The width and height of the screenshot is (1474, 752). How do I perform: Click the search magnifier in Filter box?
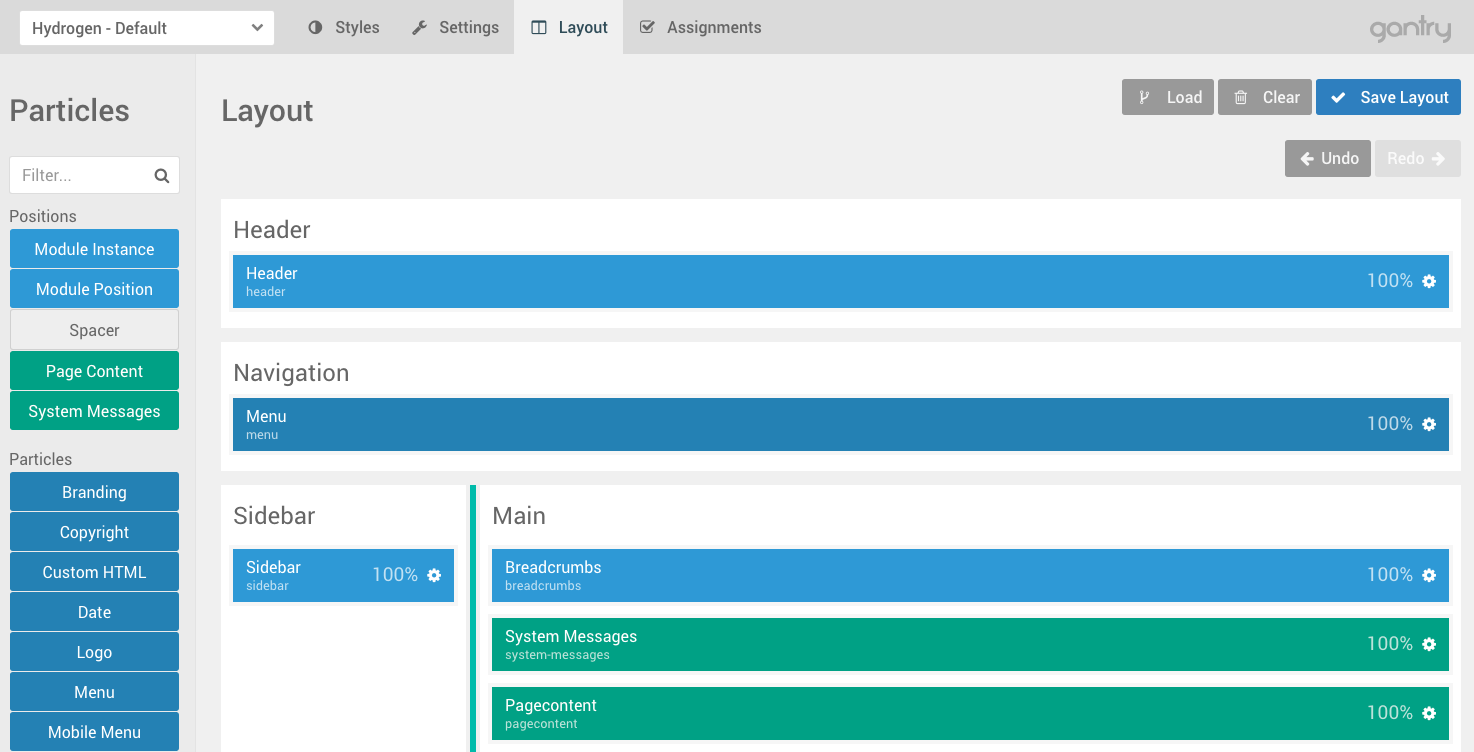click(162, 176)
